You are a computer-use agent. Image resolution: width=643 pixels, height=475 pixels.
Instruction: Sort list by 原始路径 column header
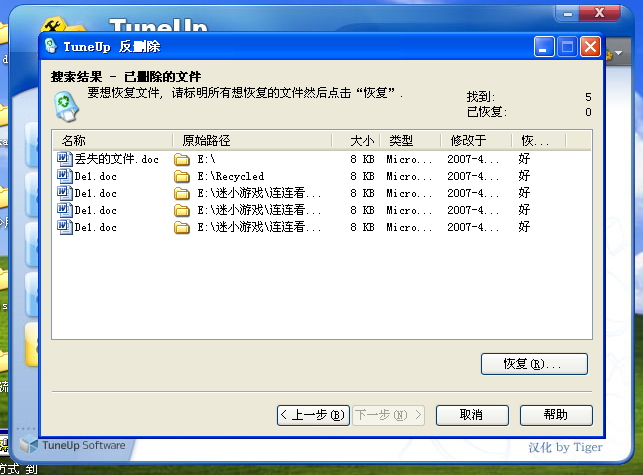pos(252,141)
